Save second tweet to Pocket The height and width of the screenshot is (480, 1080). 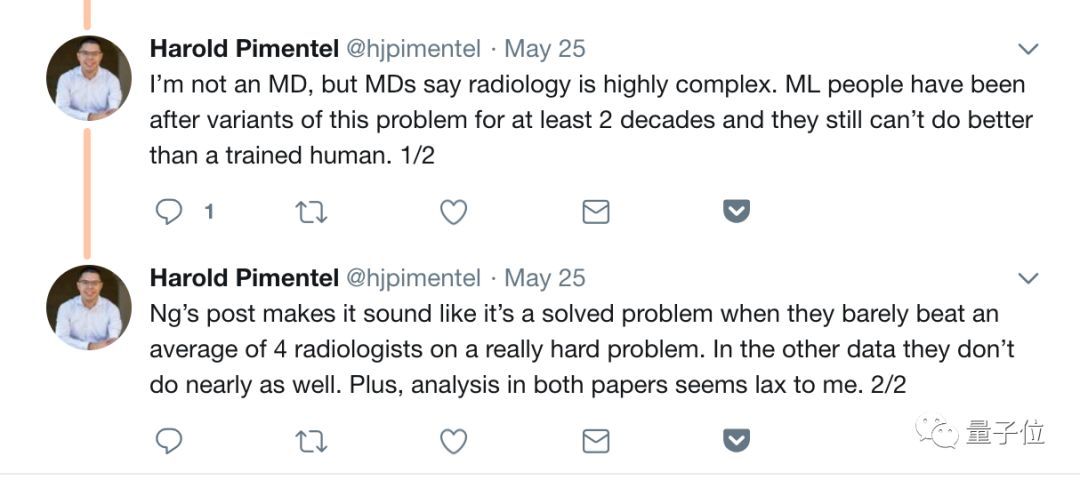click(x=737, y=441)
